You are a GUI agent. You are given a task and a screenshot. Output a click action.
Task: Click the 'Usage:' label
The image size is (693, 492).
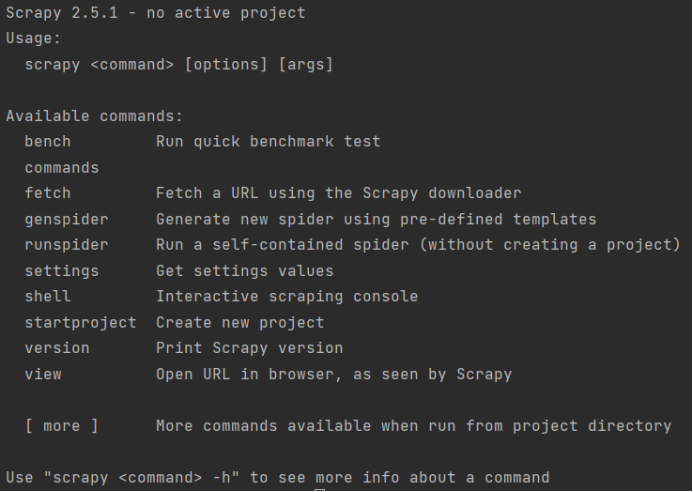coord(33,39)
